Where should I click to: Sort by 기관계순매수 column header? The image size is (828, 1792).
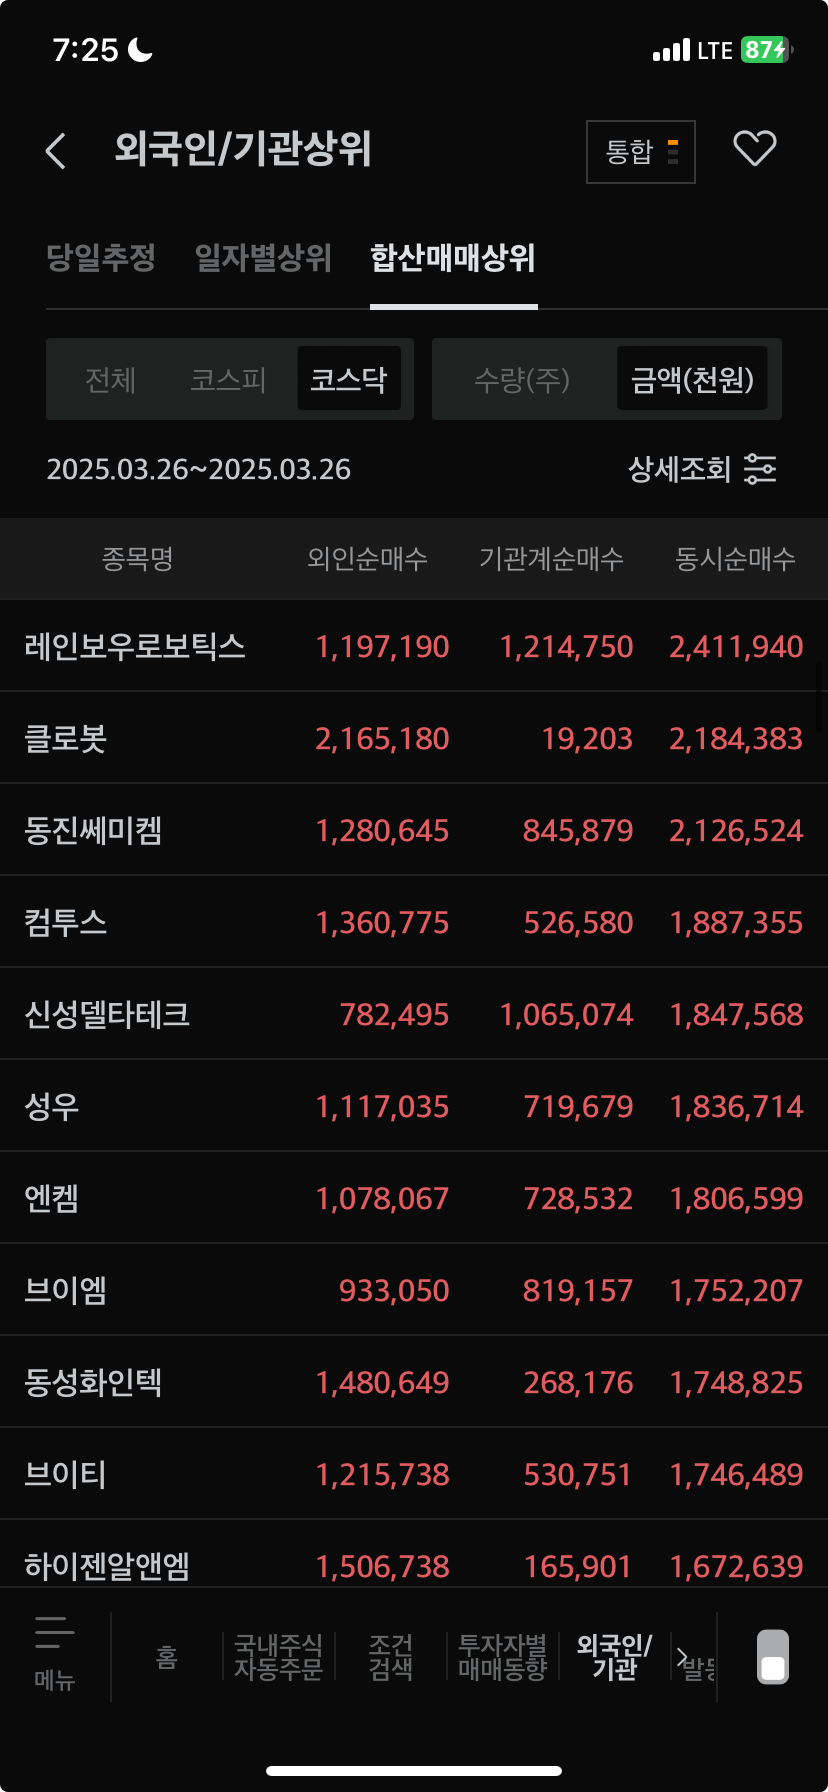551,558
